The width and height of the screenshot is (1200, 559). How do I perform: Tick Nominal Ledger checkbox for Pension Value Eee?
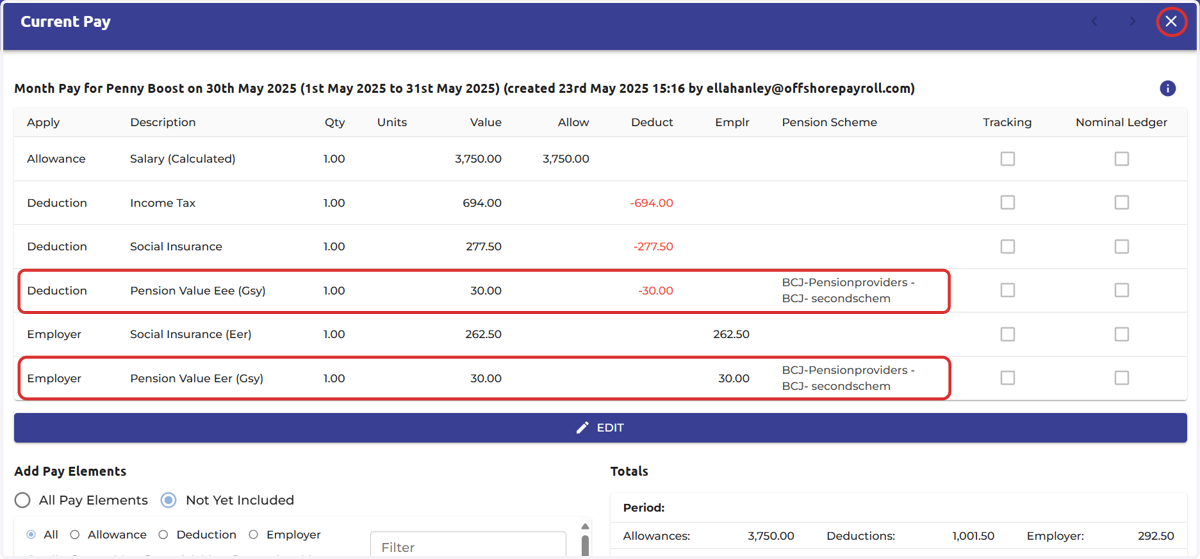point(1121,290)
